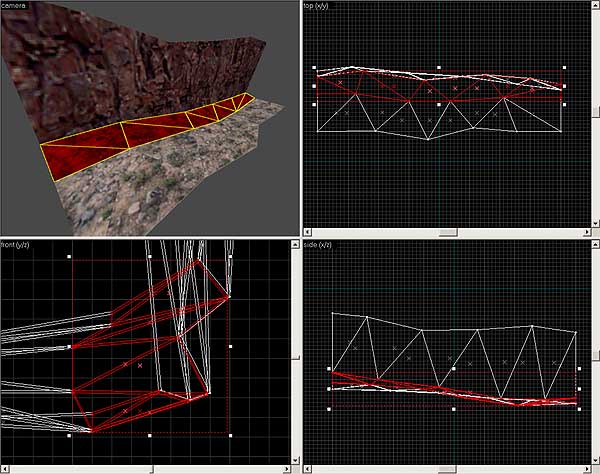Click scroll-up arrow in front view
The height and width of the screenshot is (474, 600).
coord(293,244)
